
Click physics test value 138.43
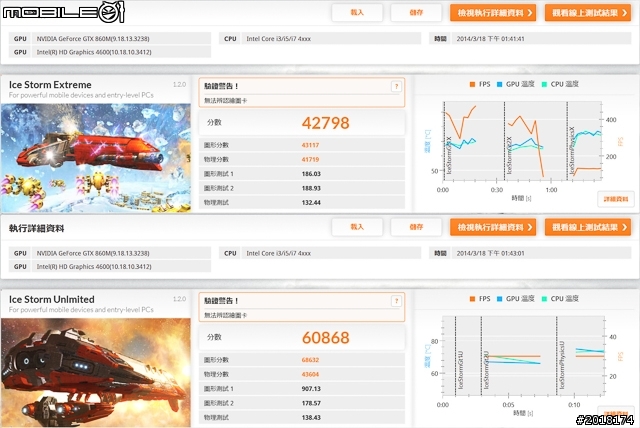click(311, 417)
